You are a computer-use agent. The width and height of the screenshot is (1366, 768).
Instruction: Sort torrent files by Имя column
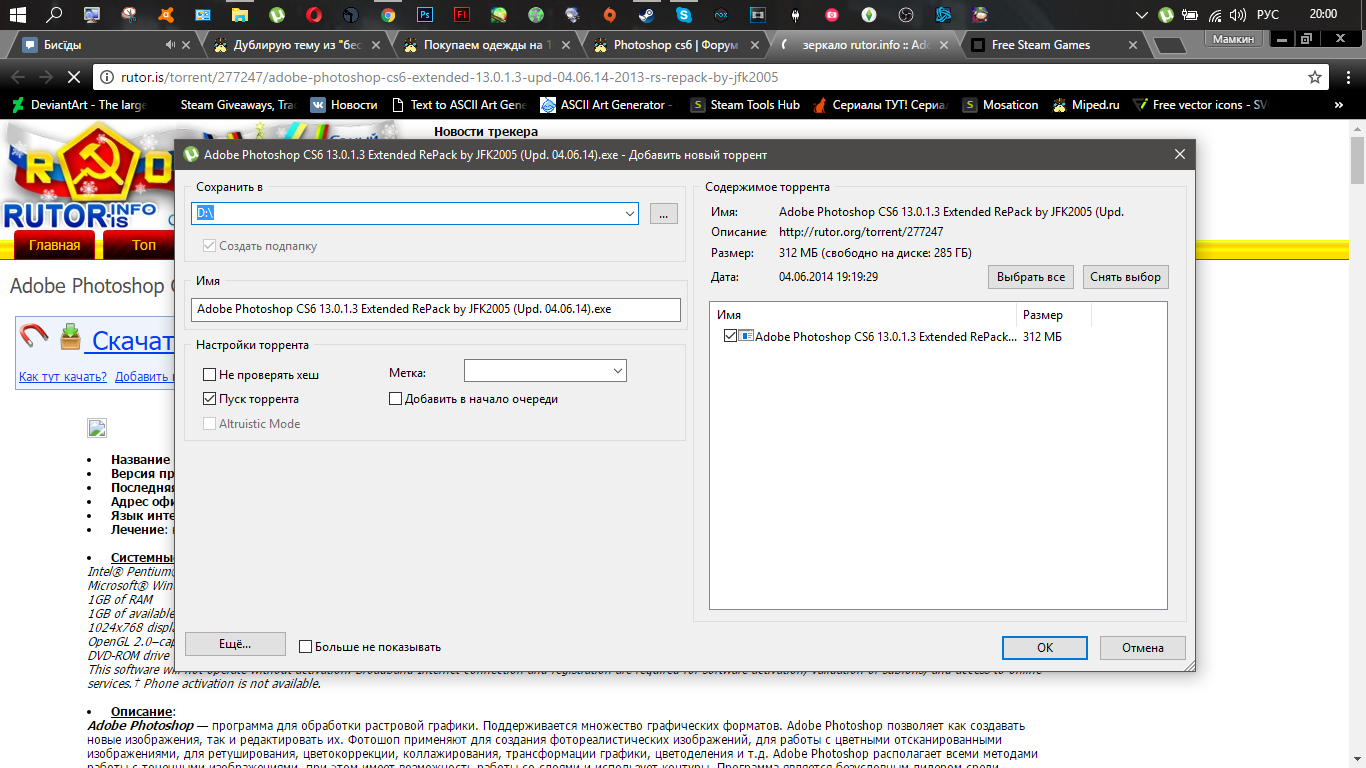point(864,315)
